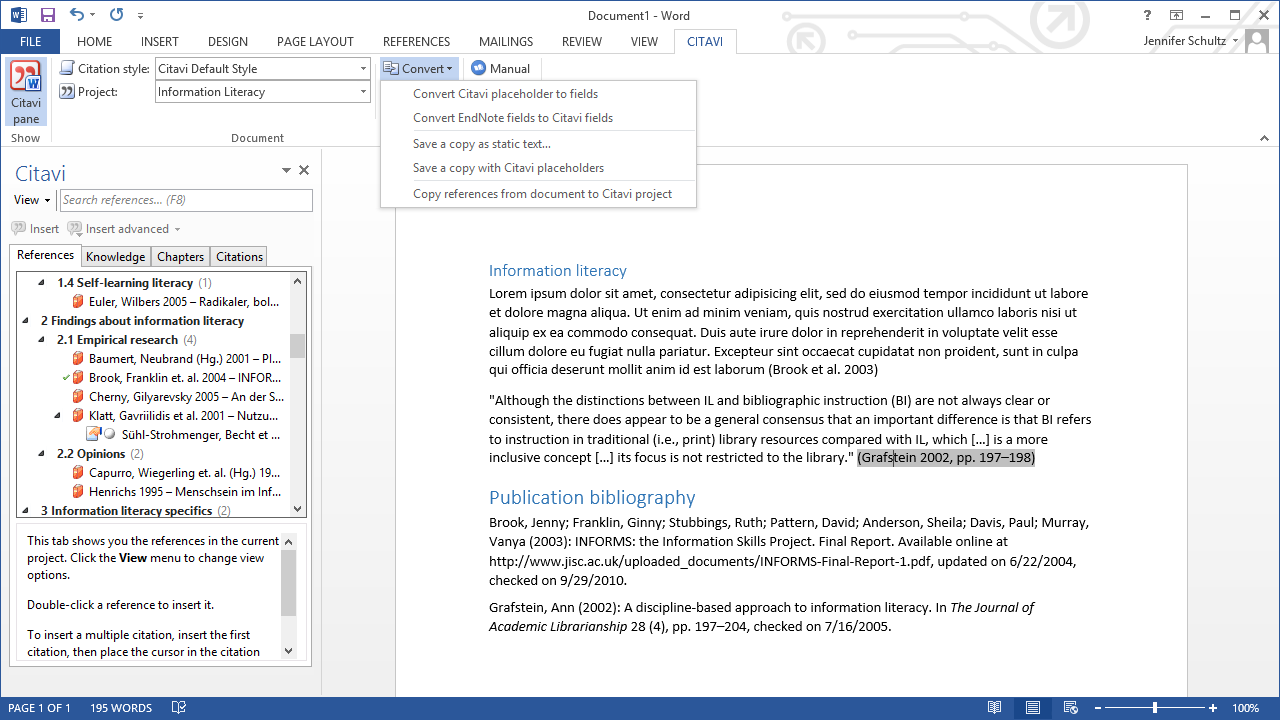Click reference list vertical scrollbar thumb
1280x720 pixels.
298,346
